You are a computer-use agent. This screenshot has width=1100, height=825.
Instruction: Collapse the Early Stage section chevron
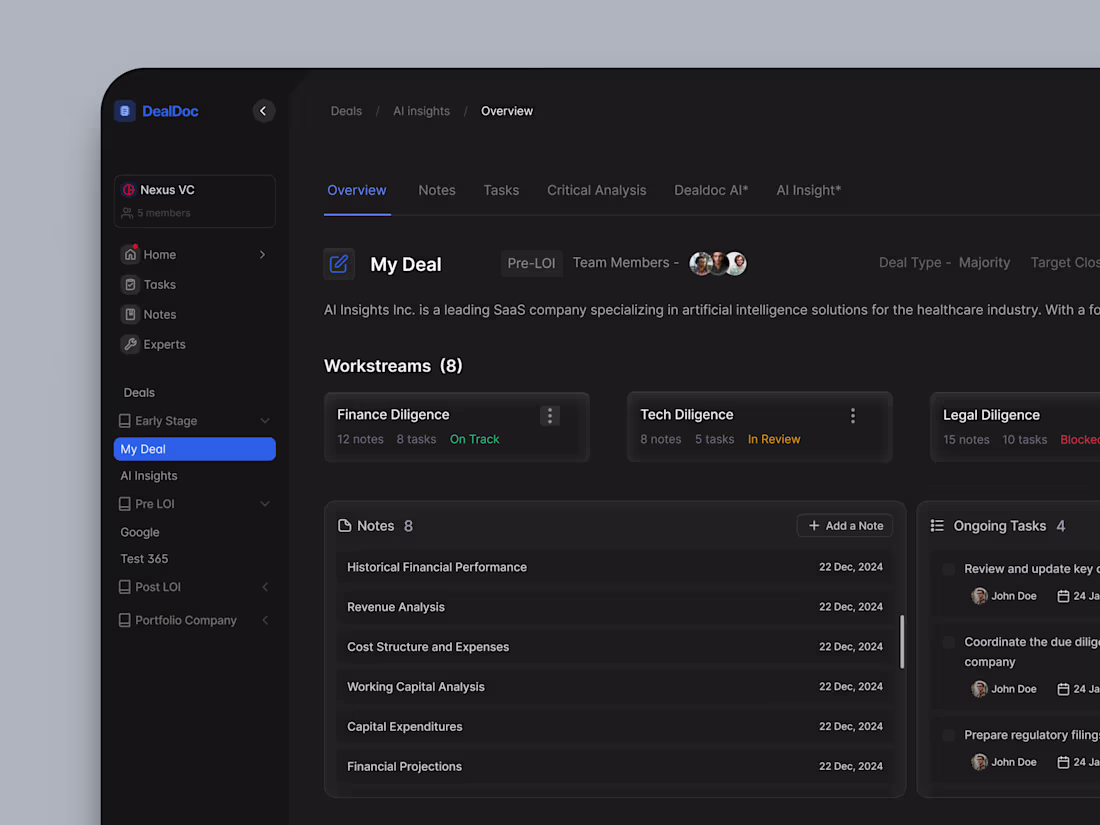click(265, 420)
